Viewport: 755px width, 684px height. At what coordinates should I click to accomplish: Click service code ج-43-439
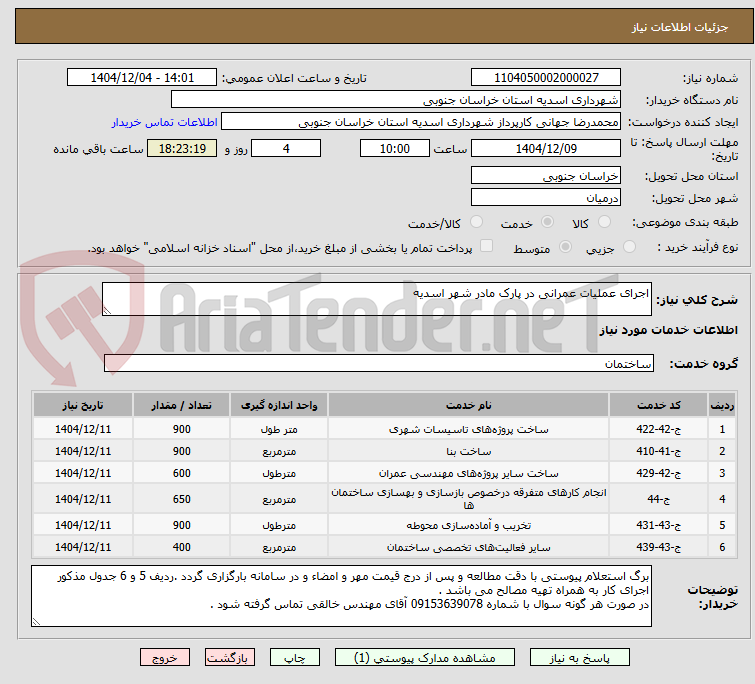click(x=658, y=547)
